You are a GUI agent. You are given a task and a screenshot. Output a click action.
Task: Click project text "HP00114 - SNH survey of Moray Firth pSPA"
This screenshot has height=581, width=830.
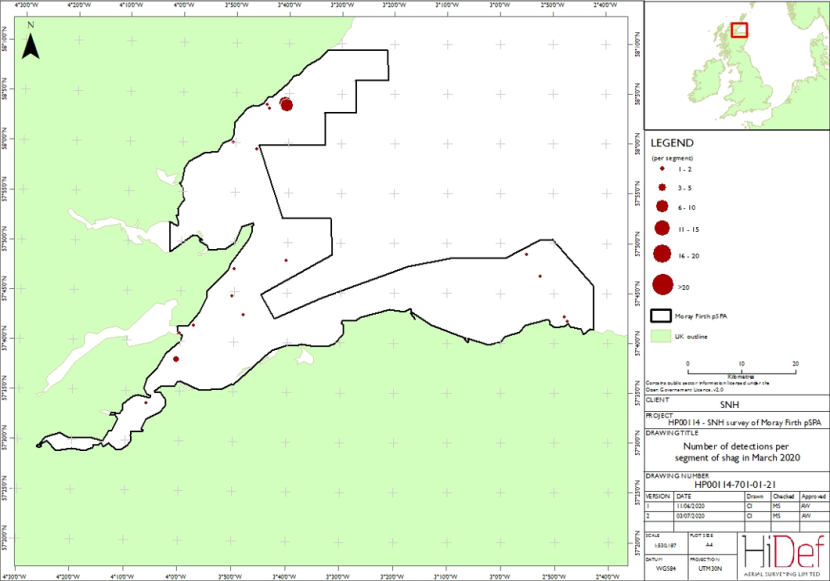pyautogui.click(x=744, y=423)
